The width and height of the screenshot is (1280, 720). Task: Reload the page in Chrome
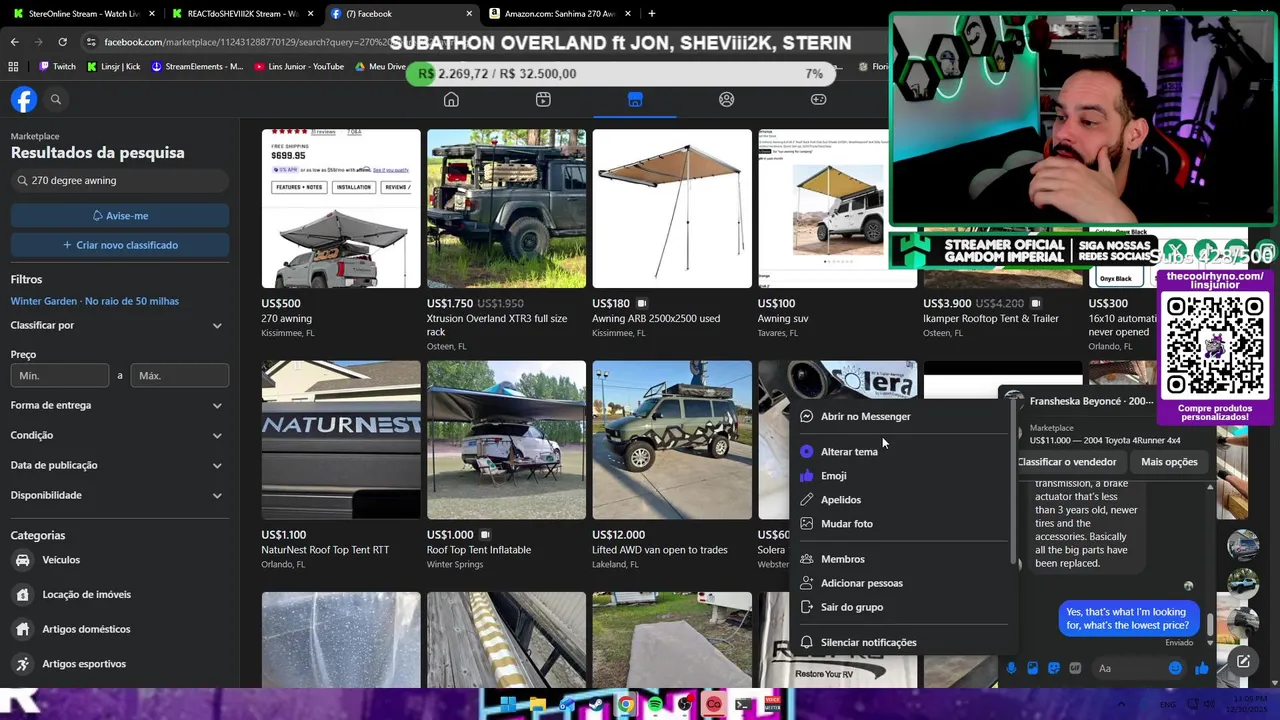coord(62,42)
